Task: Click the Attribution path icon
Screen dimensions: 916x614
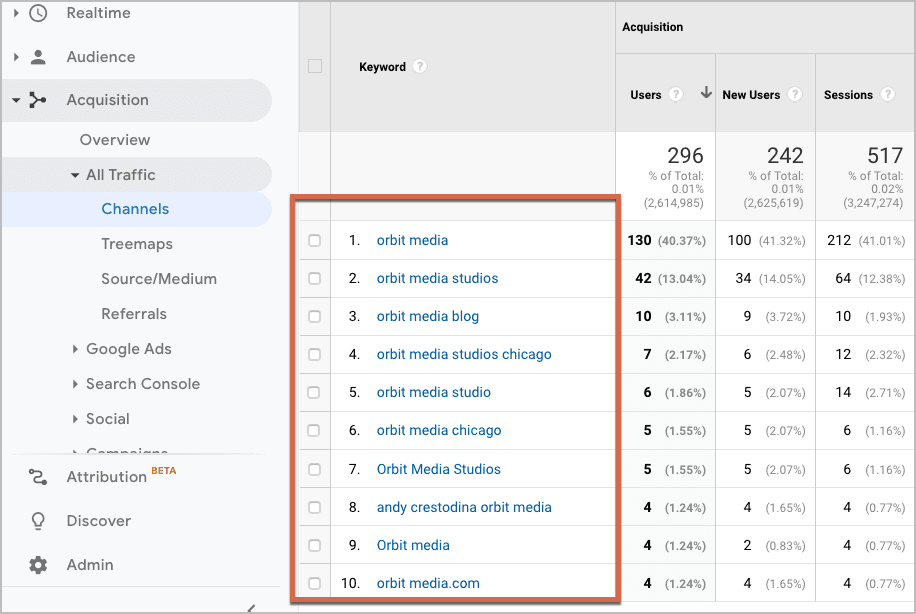Action: (38, 477)
